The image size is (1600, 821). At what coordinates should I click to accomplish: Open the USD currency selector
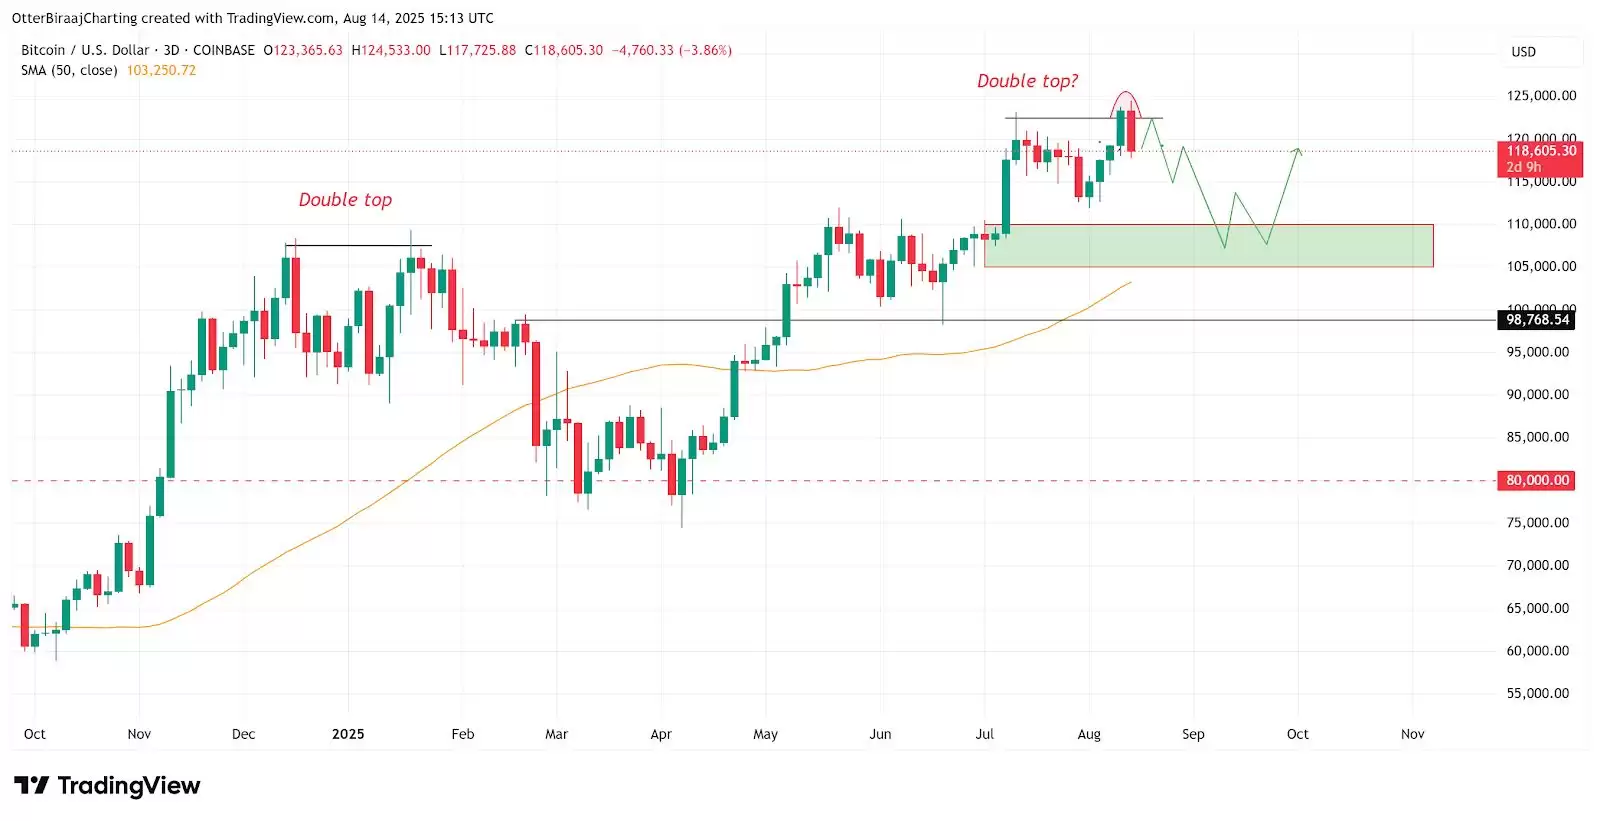tap(1523, 52)
